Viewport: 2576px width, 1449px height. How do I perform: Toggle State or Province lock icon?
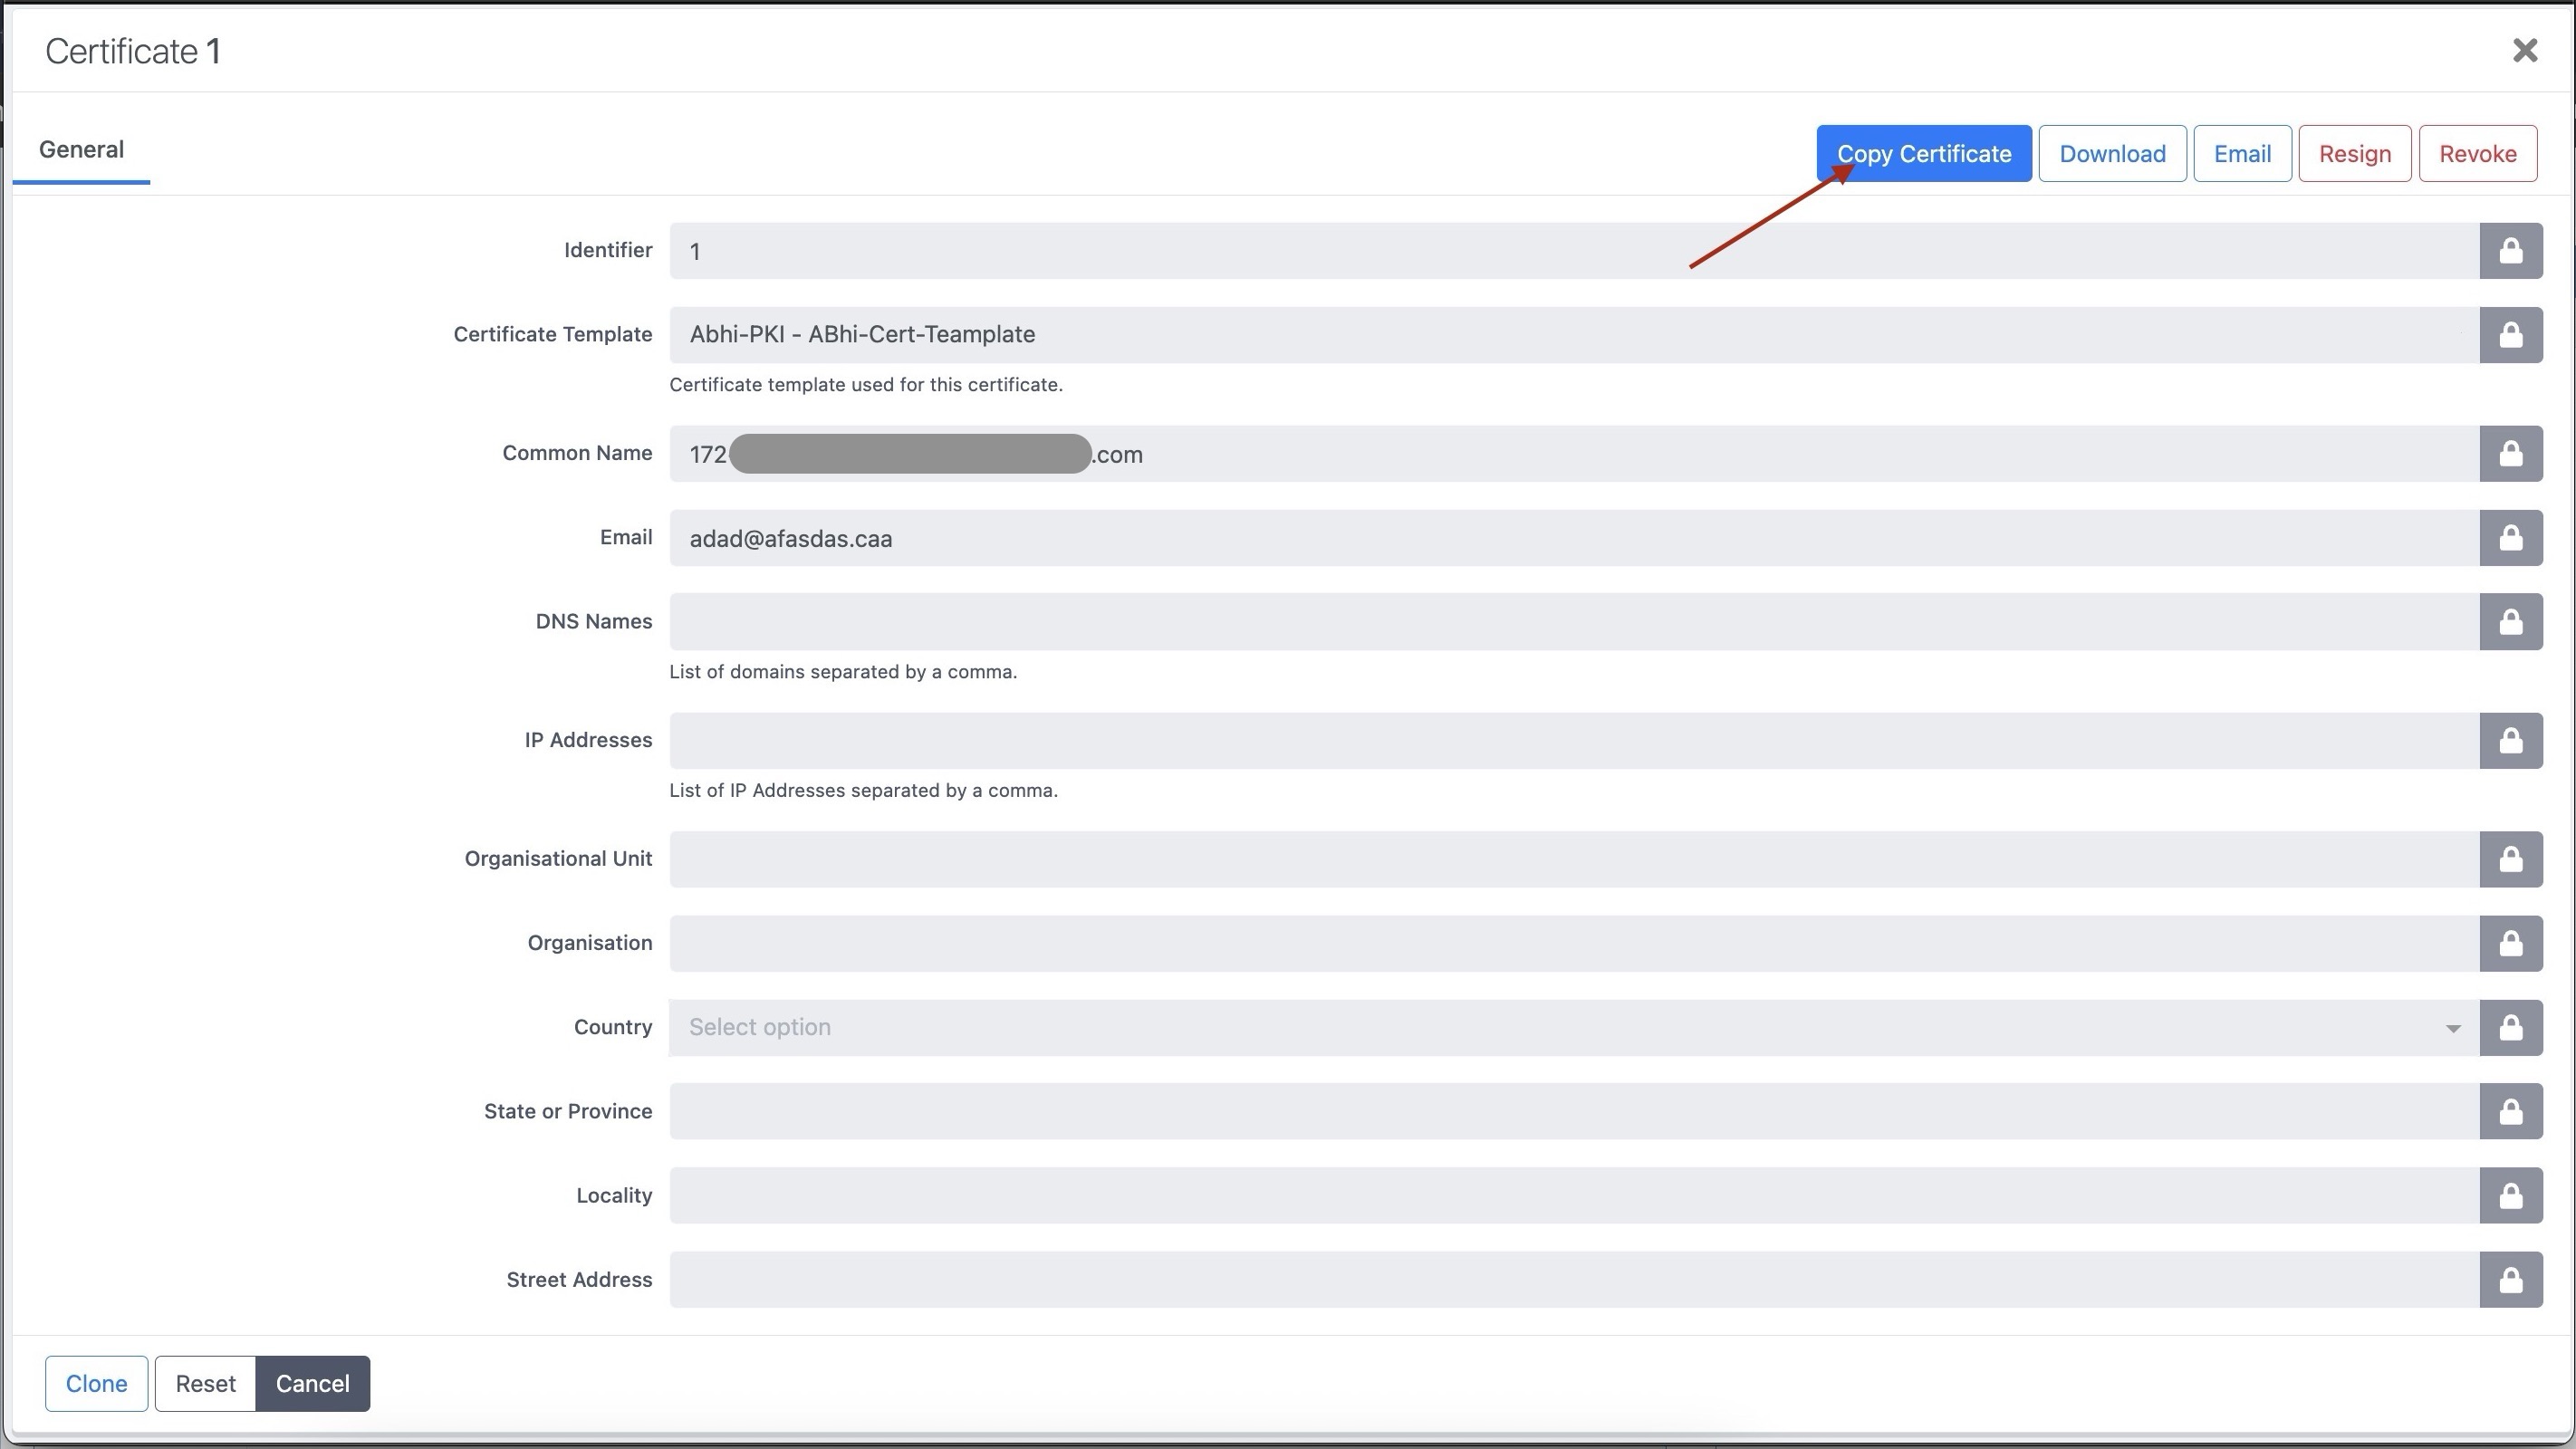coord(2510,1111)
